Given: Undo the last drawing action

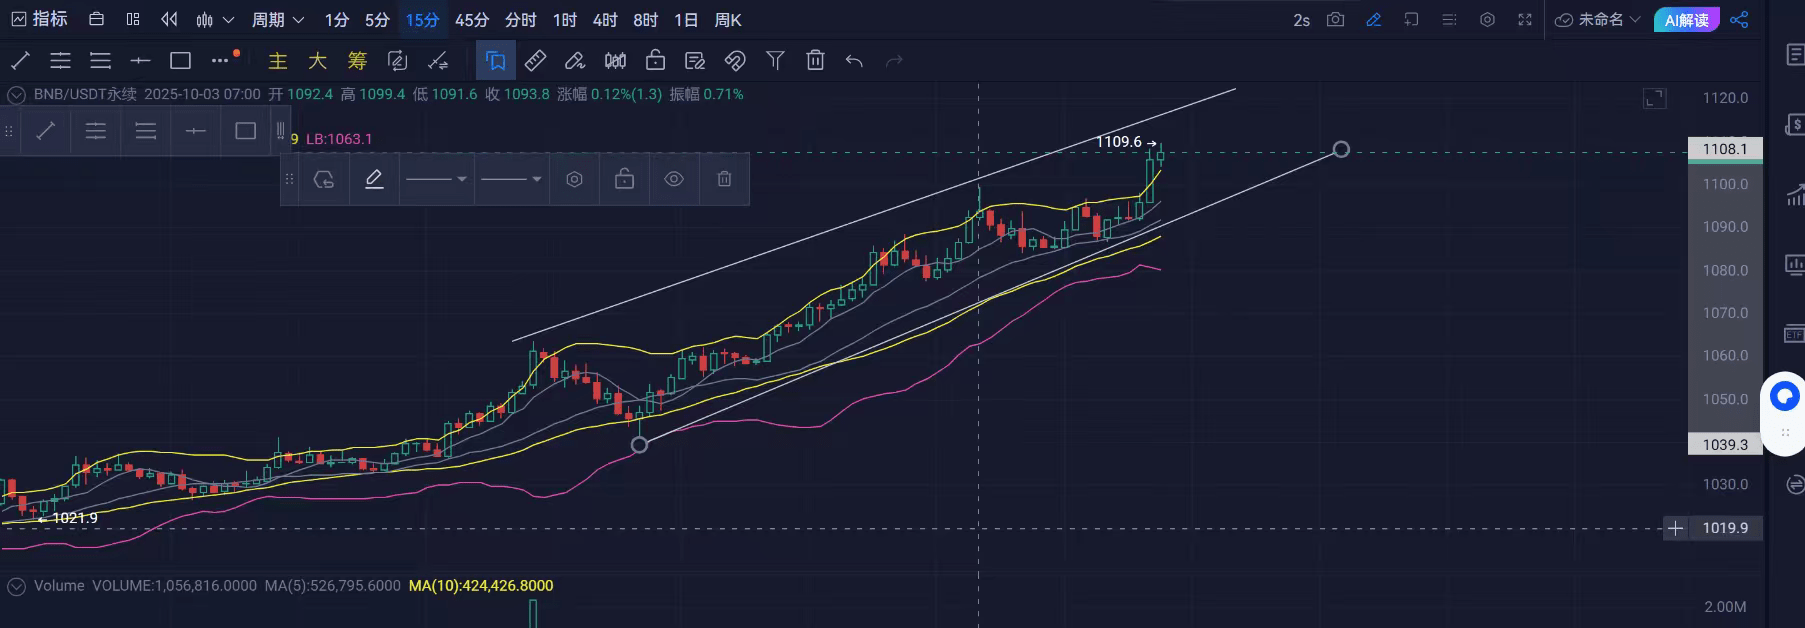Looking at the screenshot, I should tap(854, 61).
